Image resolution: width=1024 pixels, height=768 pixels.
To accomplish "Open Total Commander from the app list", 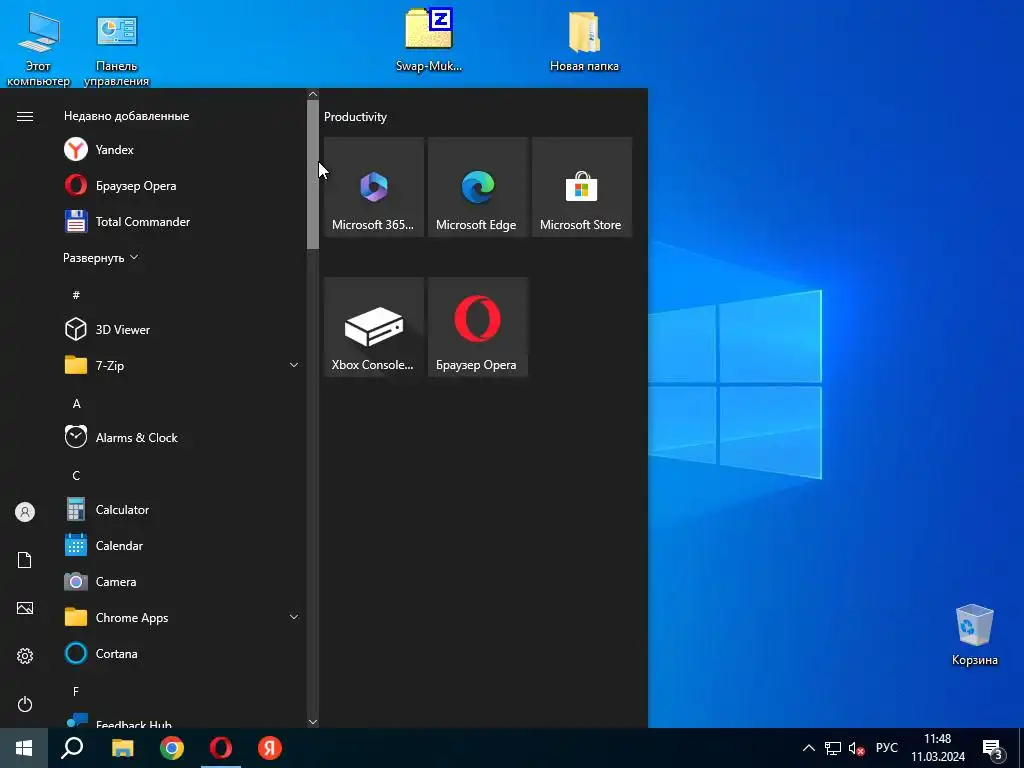I will (x=180, y=221).
